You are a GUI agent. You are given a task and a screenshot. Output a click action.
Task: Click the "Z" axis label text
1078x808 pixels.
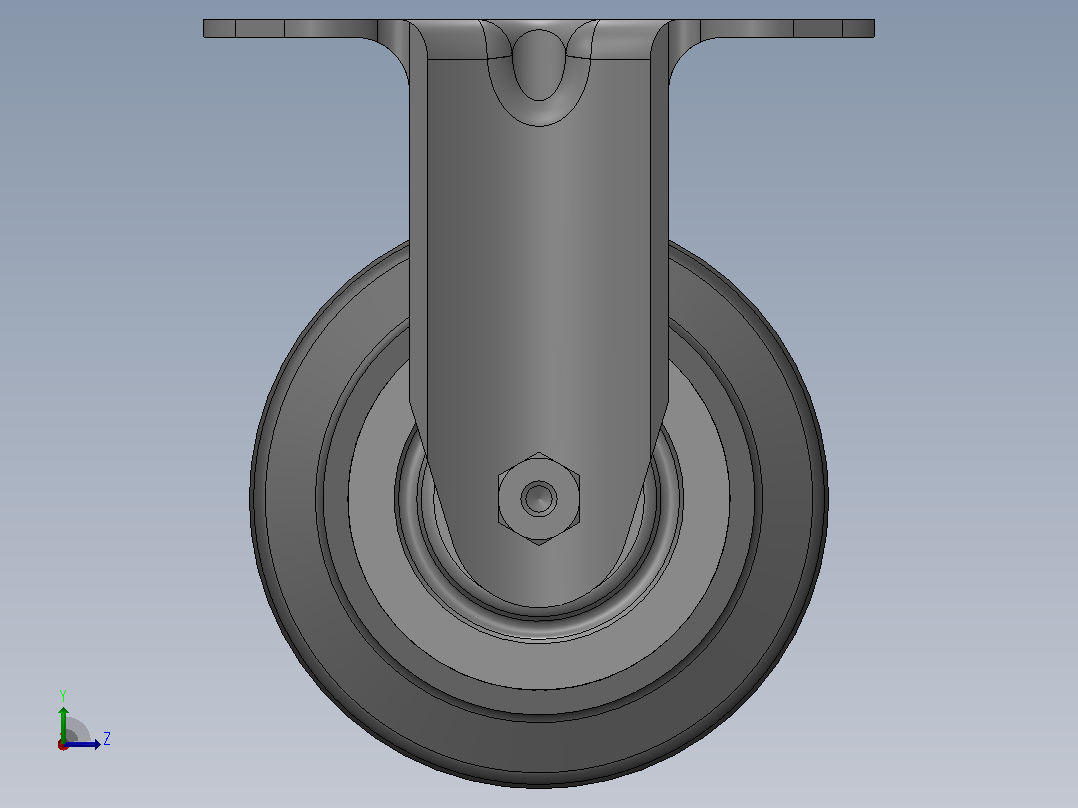[x=107, y=739]
